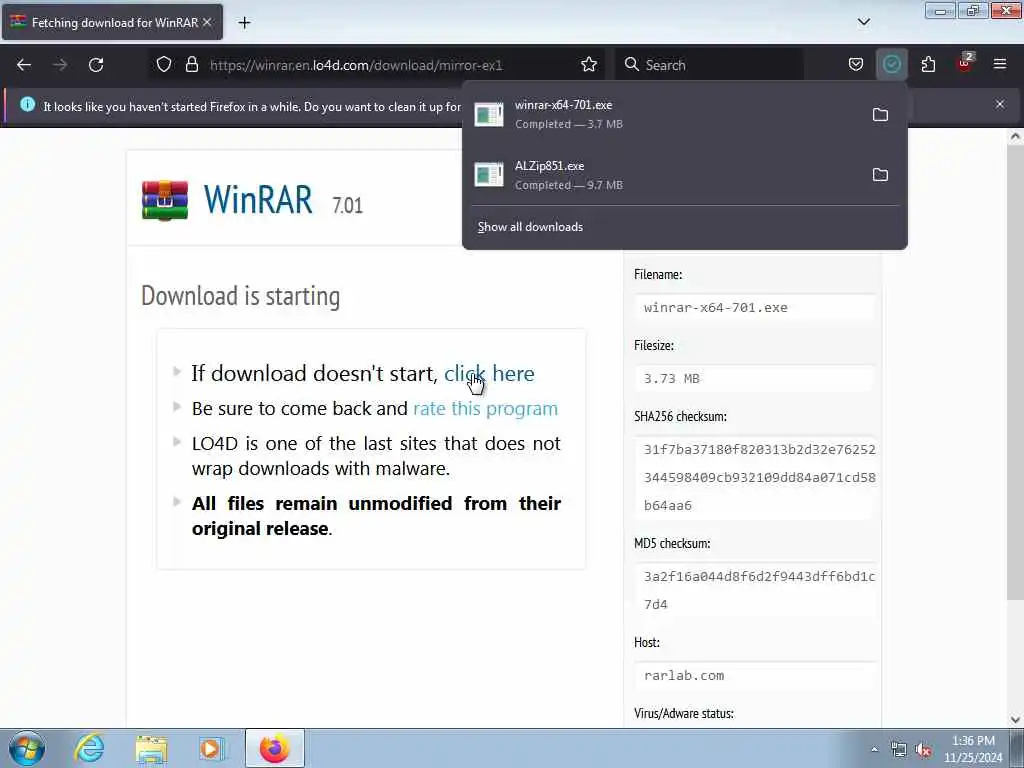
Task: Select the MD5 checksum value
Action: click(754, 590)
